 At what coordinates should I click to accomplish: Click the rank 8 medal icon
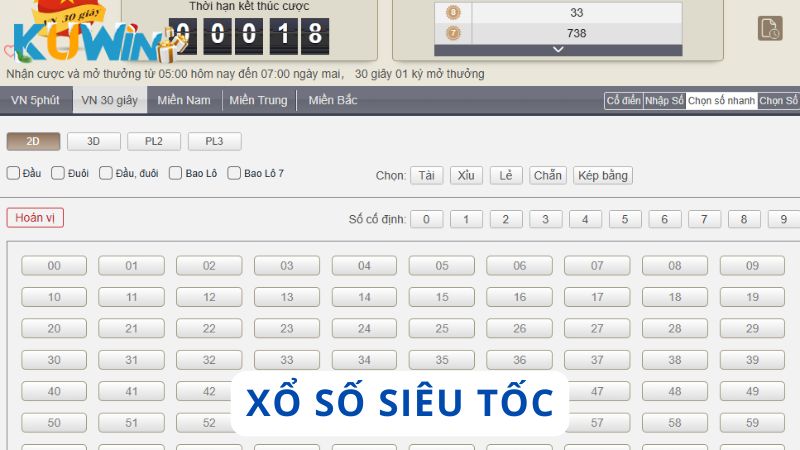click(453, 13)
